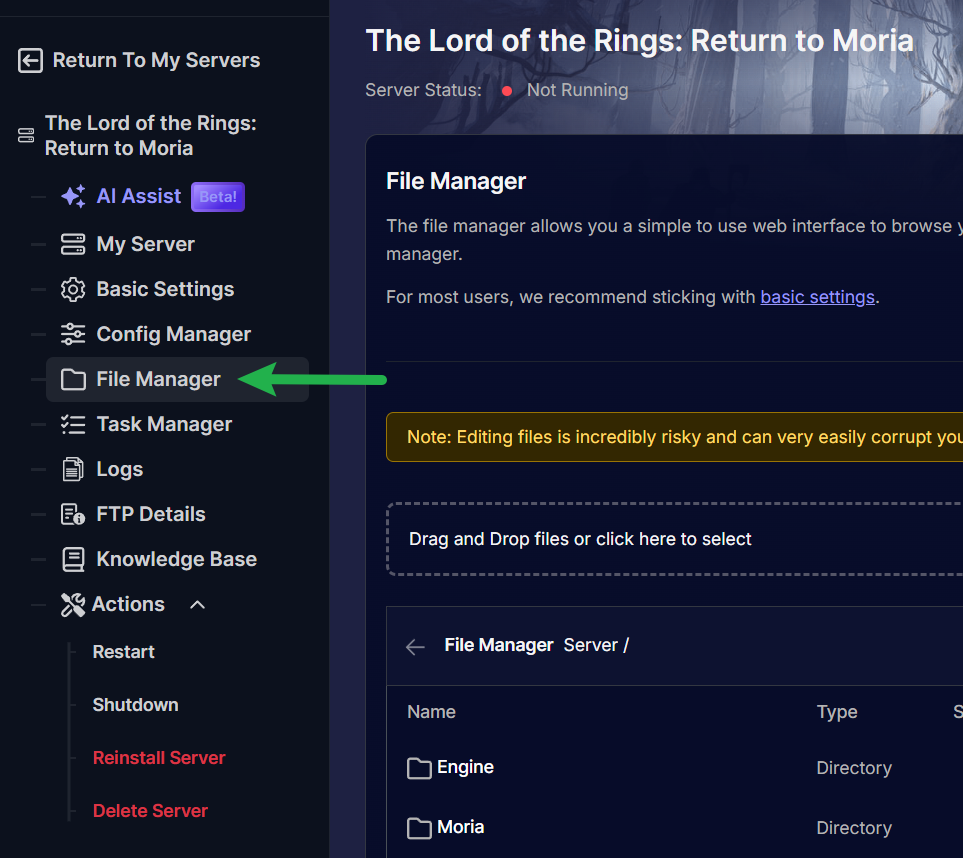Click the Basic Settings gear icon
This screenshot has width=963, height=858.
[x=73, y=290]
